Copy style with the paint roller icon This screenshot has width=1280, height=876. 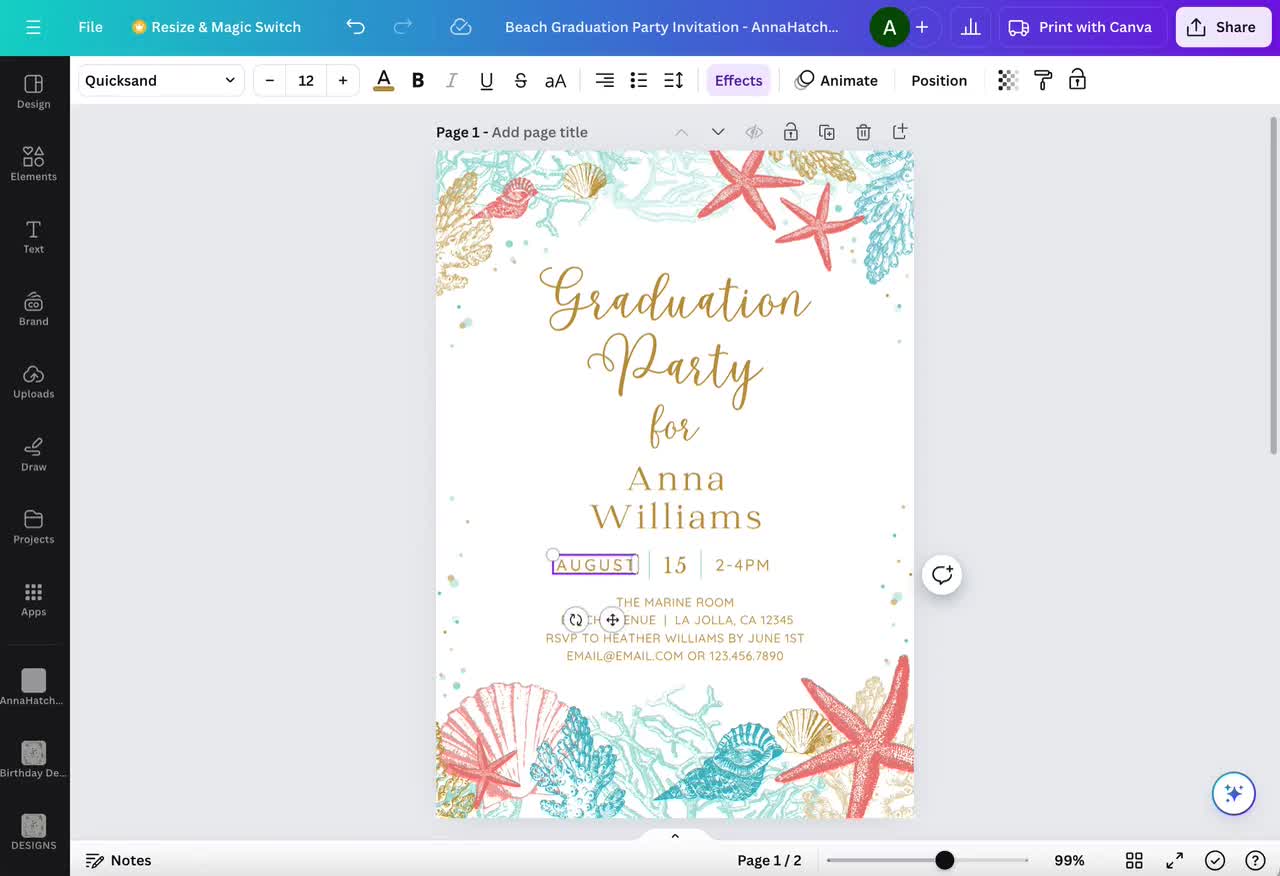(x=1042, y=80)
